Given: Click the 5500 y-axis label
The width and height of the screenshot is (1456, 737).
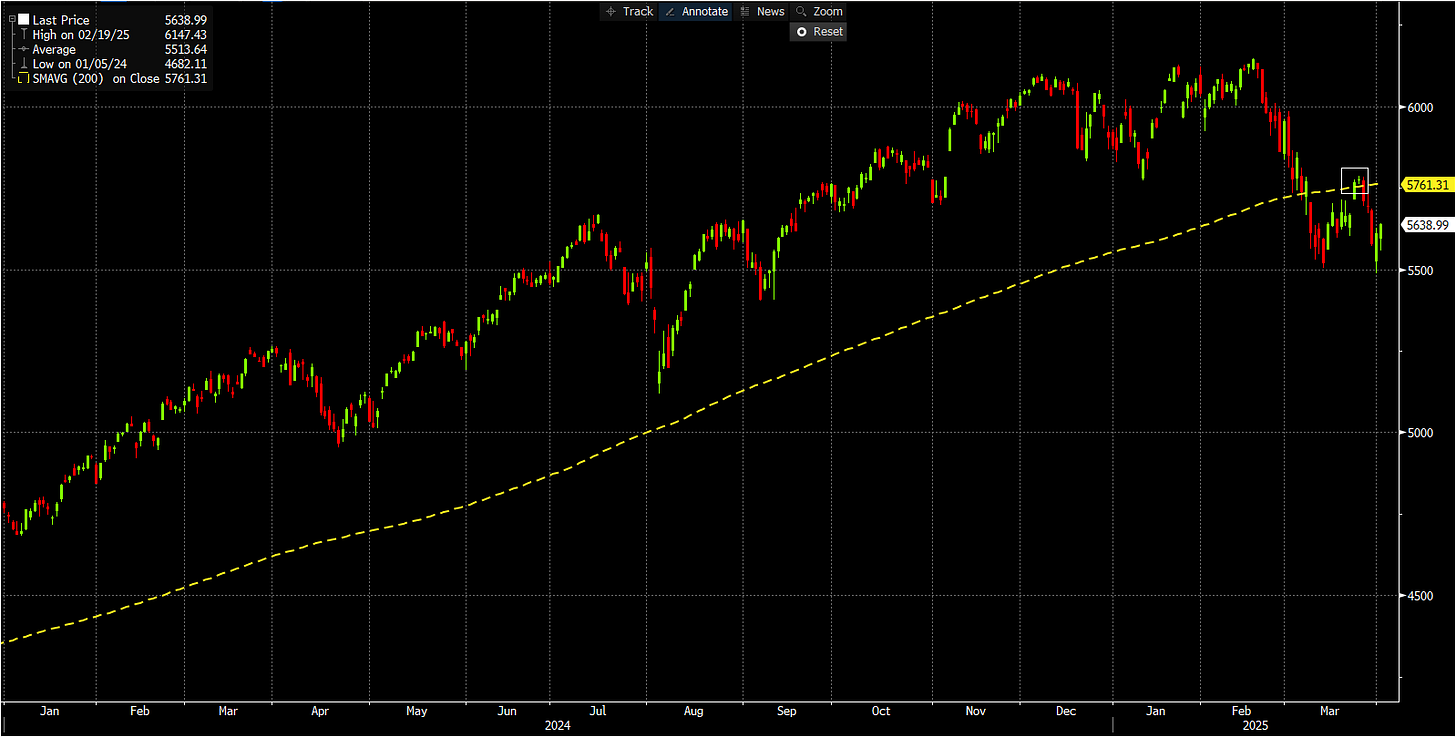Looking at the screenshot, I should pyautogui.click(x=1420, y=270).
